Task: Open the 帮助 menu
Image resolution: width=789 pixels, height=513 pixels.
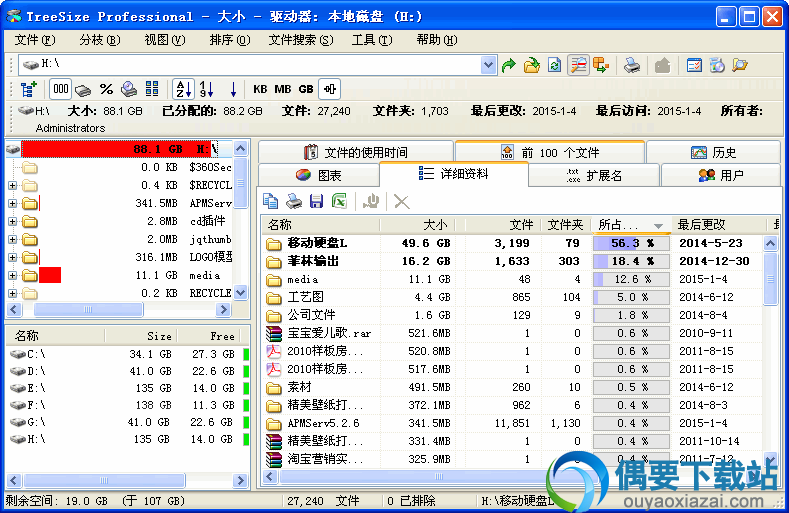Action: click(437, 40)
